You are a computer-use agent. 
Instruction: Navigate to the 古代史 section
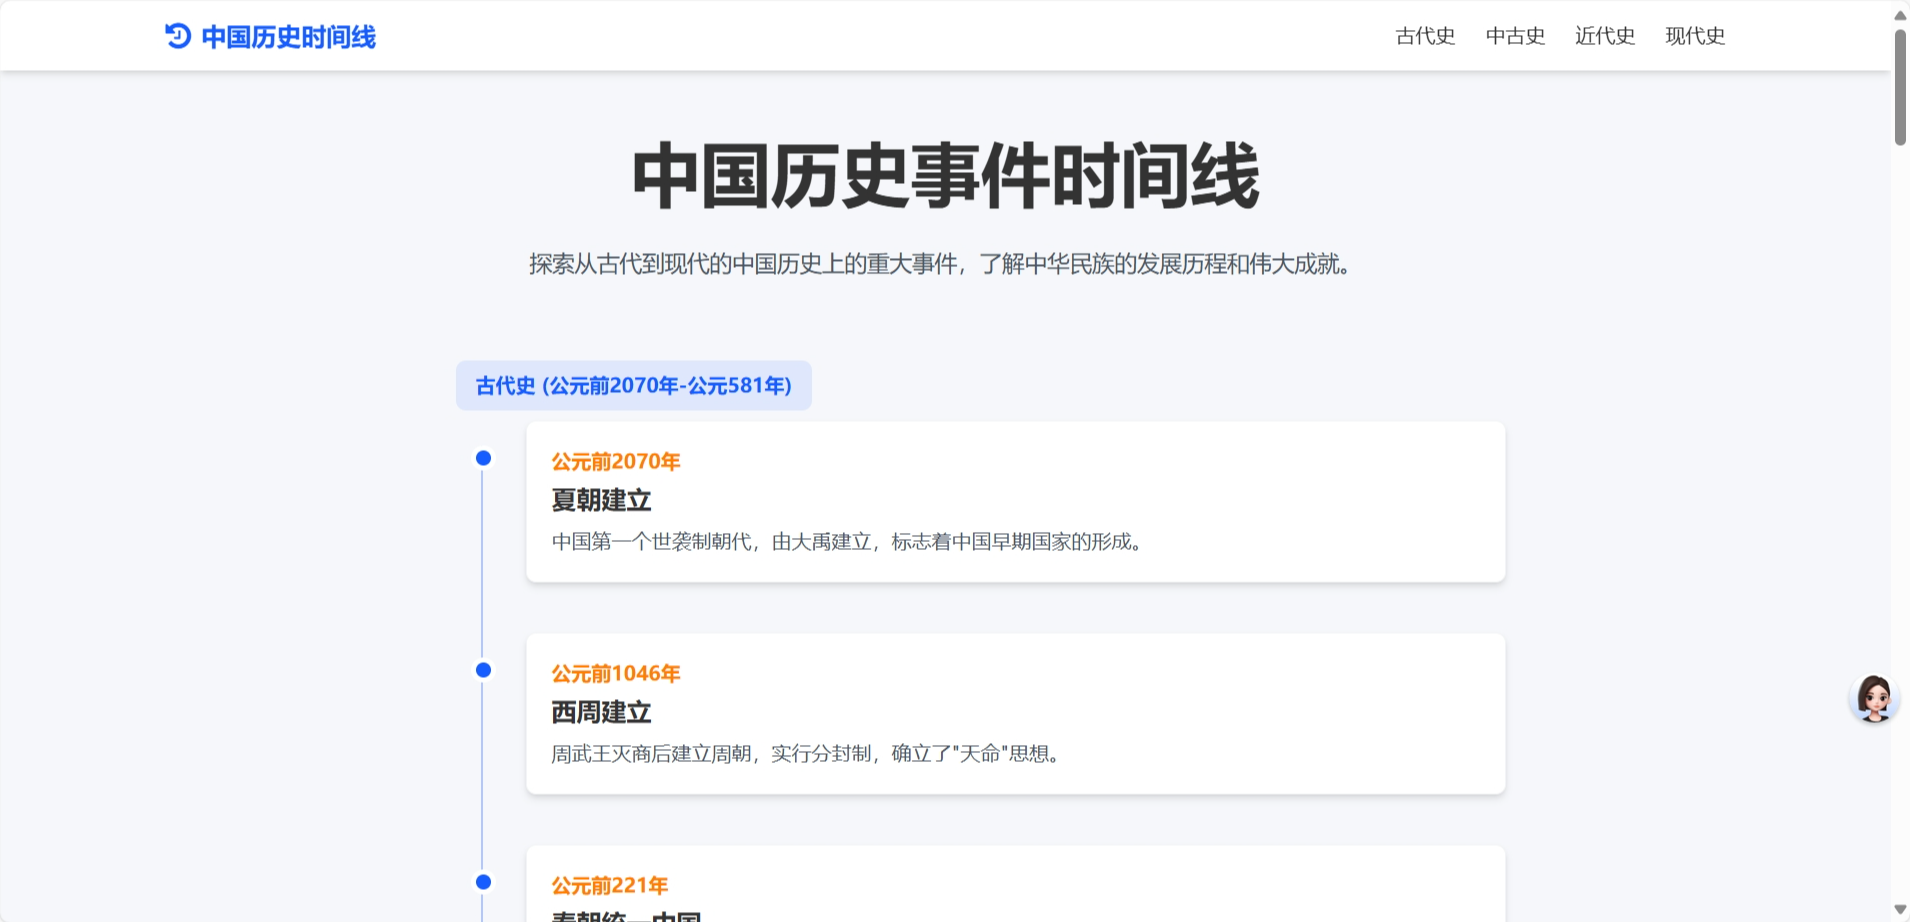(x=1425, y=36)
